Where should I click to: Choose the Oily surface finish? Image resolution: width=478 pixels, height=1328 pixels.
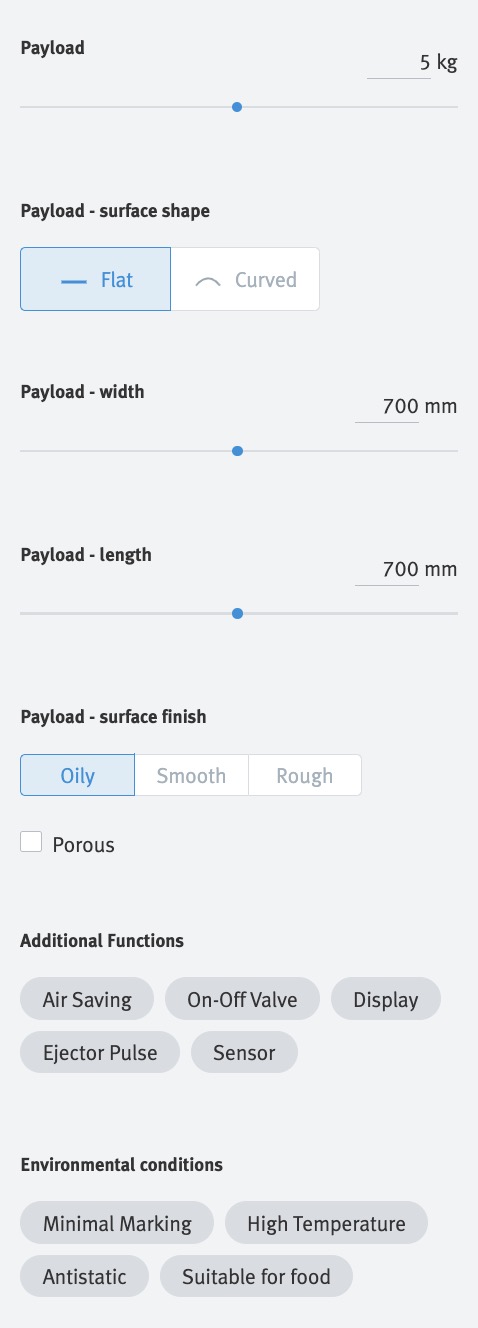coord(77,775)
